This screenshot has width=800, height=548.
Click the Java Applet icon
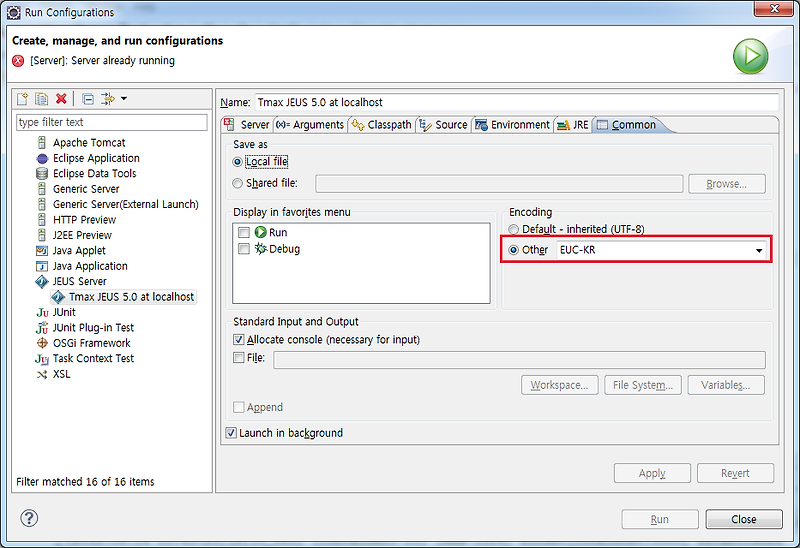coord(42,251)
